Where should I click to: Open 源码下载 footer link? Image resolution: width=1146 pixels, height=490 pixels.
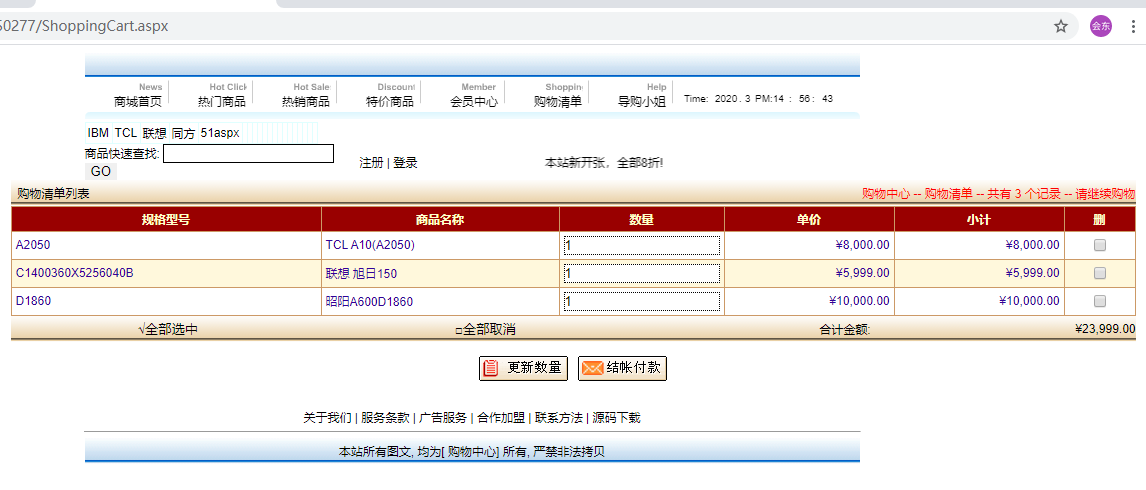[x=616, y=418]
